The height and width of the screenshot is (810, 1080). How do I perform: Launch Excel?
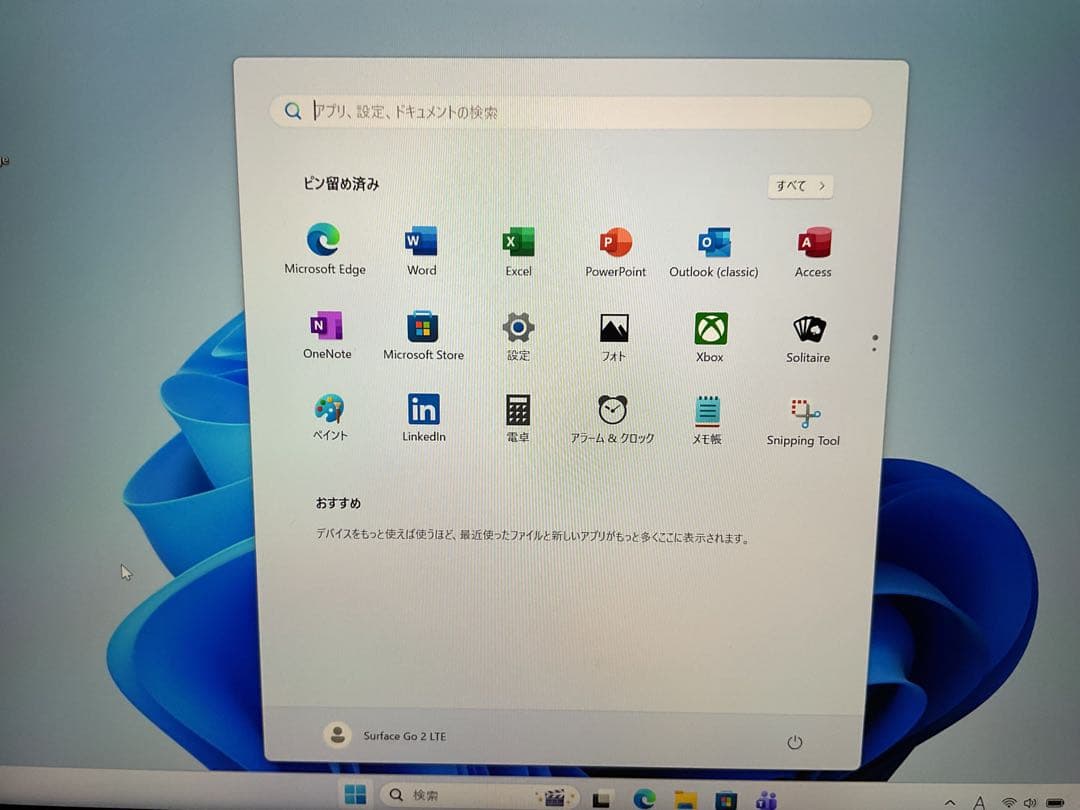coord(517,240)
